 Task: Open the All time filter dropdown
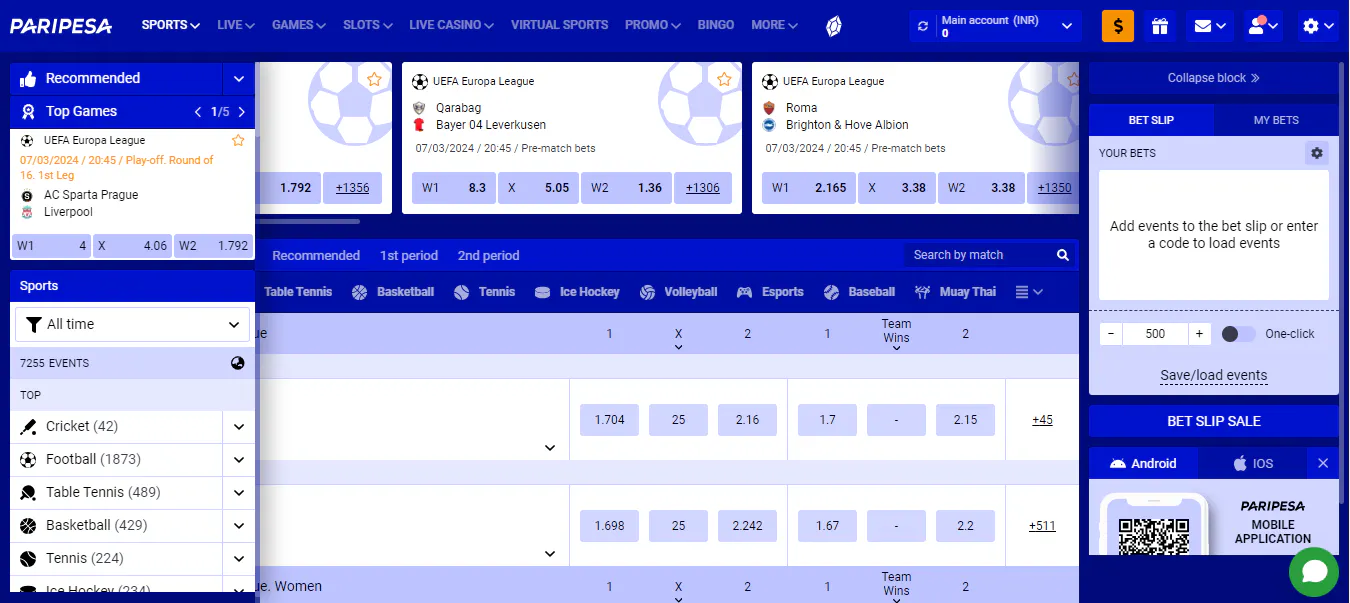(x=133, y=324)
